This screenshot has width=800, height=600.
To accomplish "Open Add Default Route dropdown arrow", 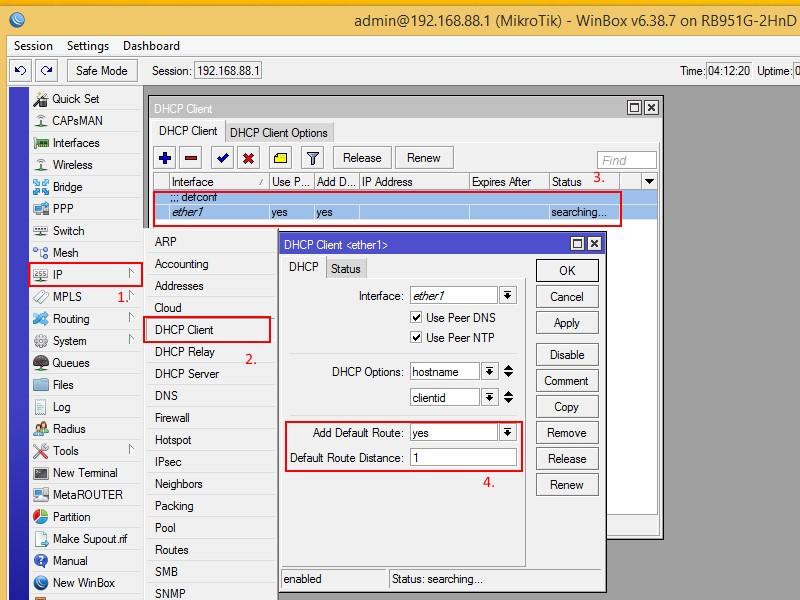I will tap(507, 433).
